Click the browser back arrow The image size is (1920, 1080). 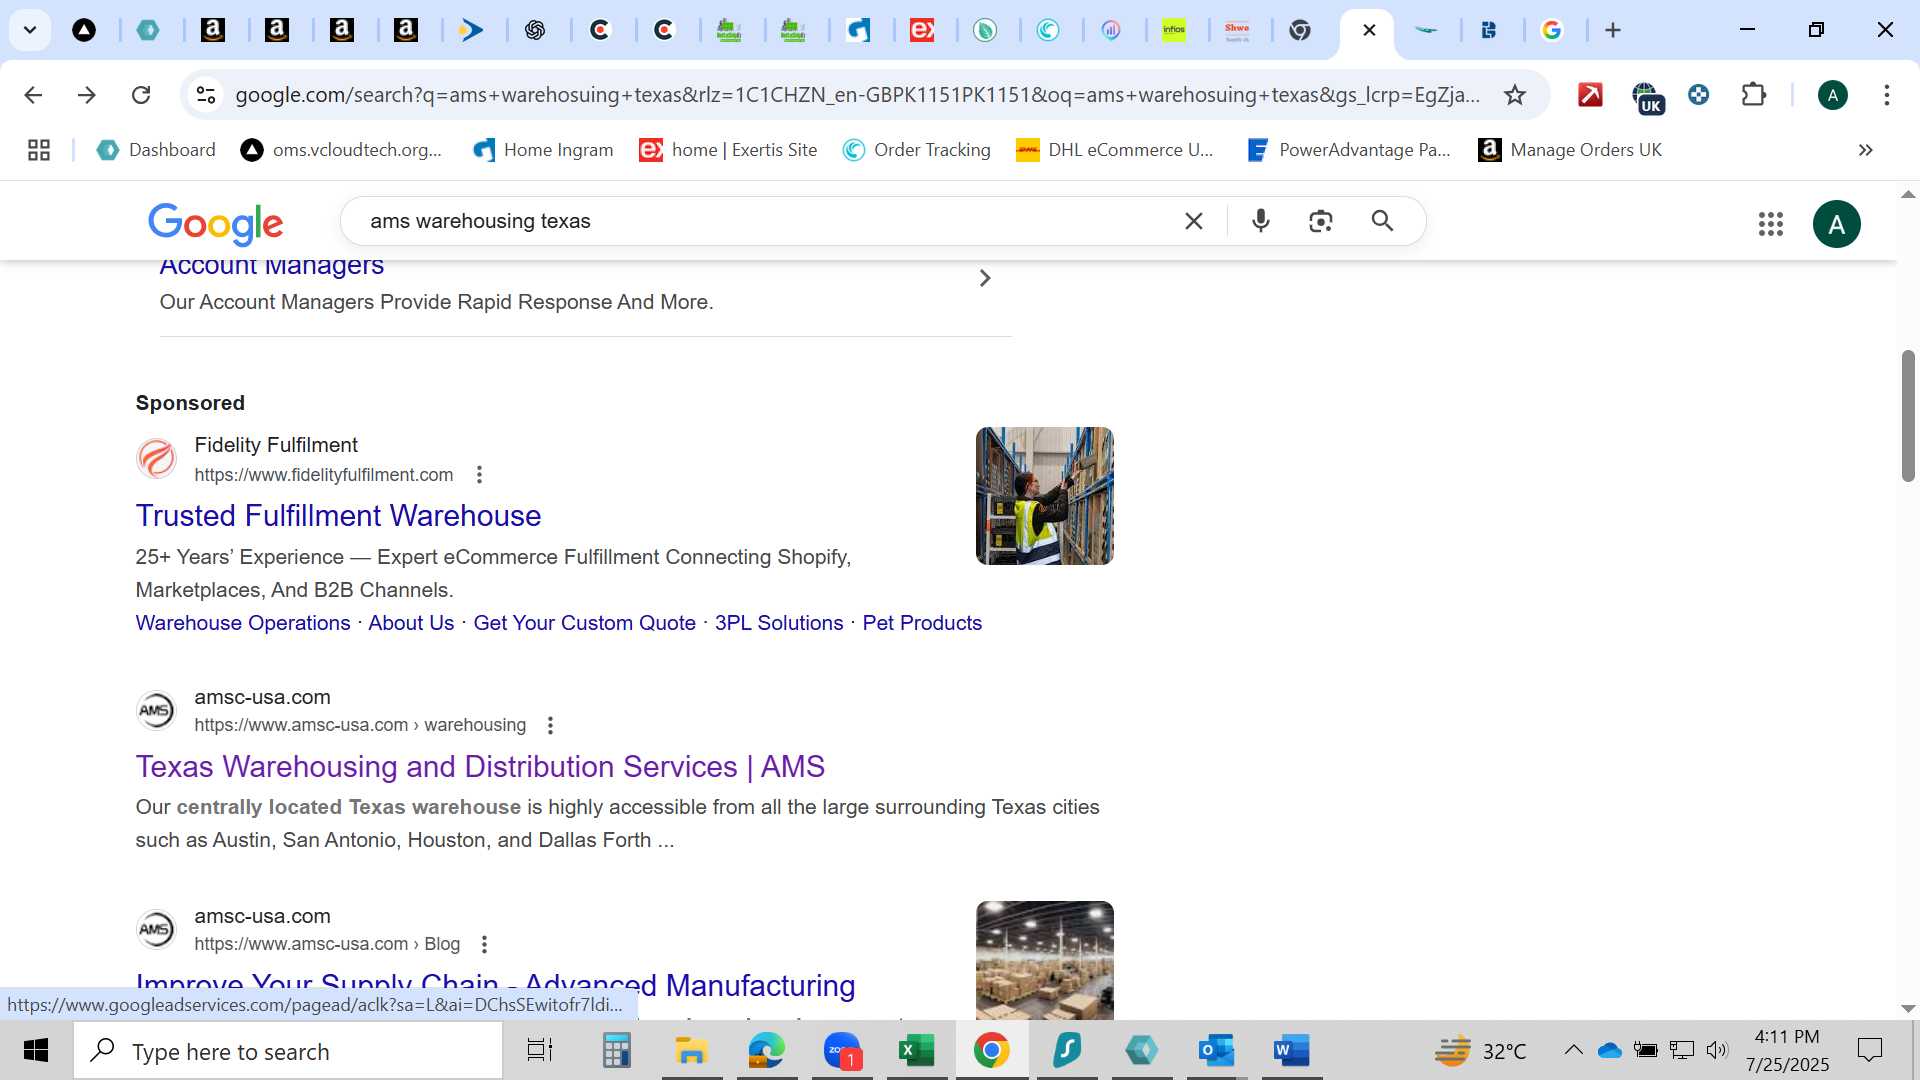33,95
